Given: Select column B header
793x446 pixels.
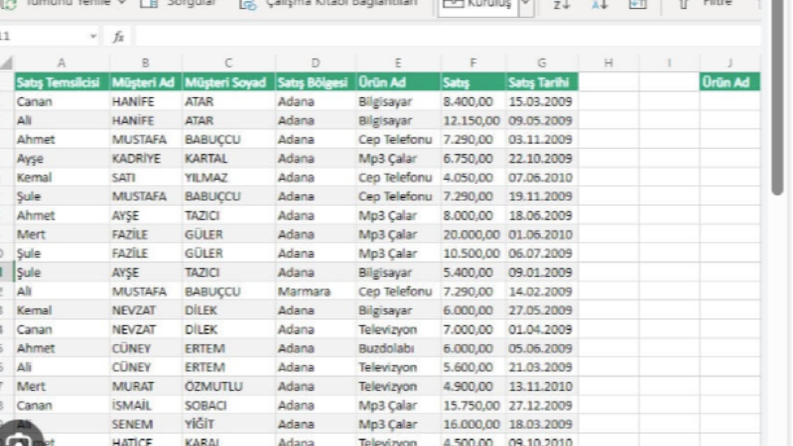Looking at the screenshot, I should [146, 63].
